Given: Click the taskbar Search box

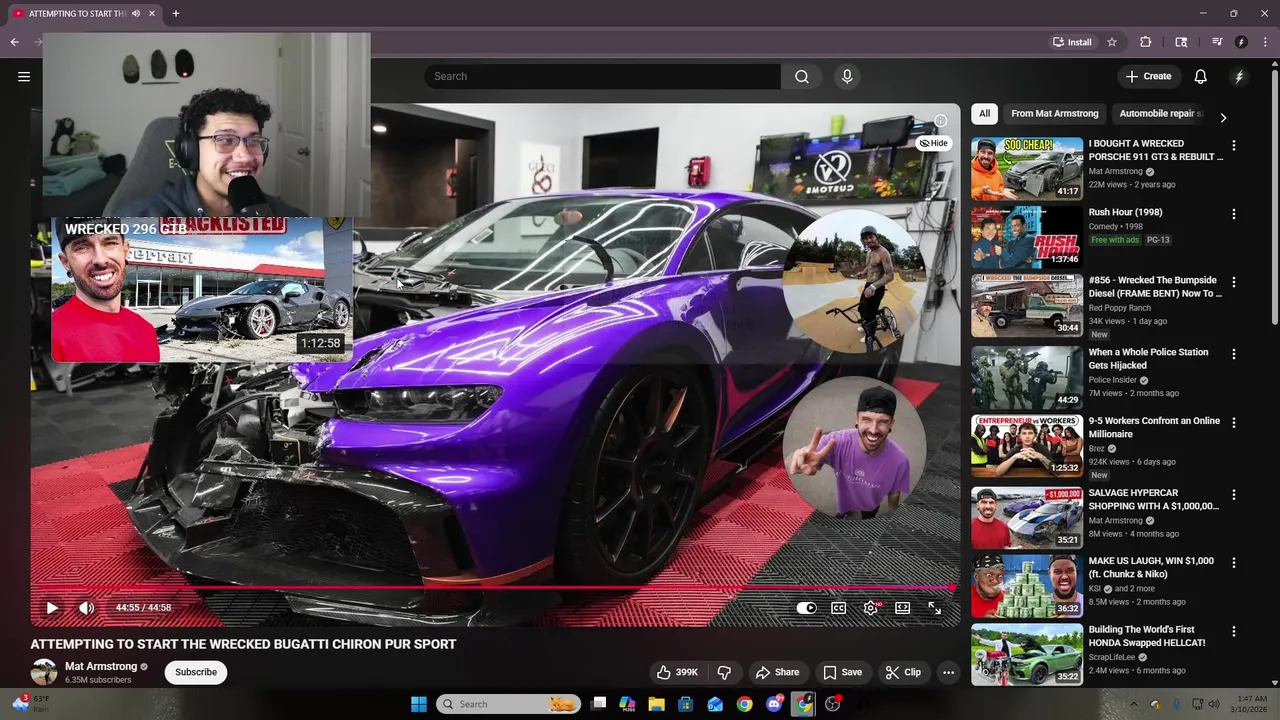Looking at the screenshot, I should tap(509, 704).
